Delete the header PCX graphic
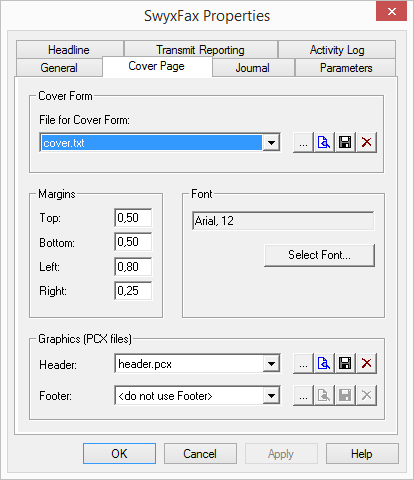414x480 pixels. [x=366, y=363]
